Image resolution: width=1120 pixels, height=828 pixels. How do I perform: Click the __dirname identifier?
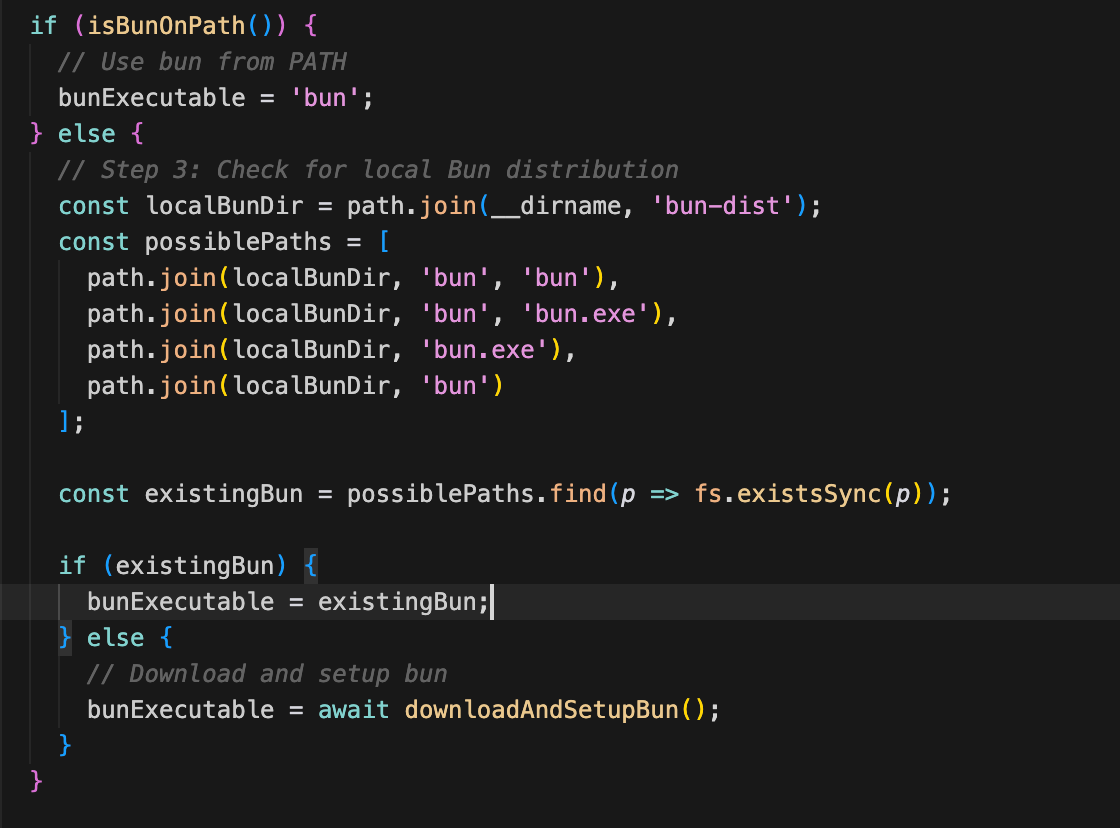click(556, 206)
